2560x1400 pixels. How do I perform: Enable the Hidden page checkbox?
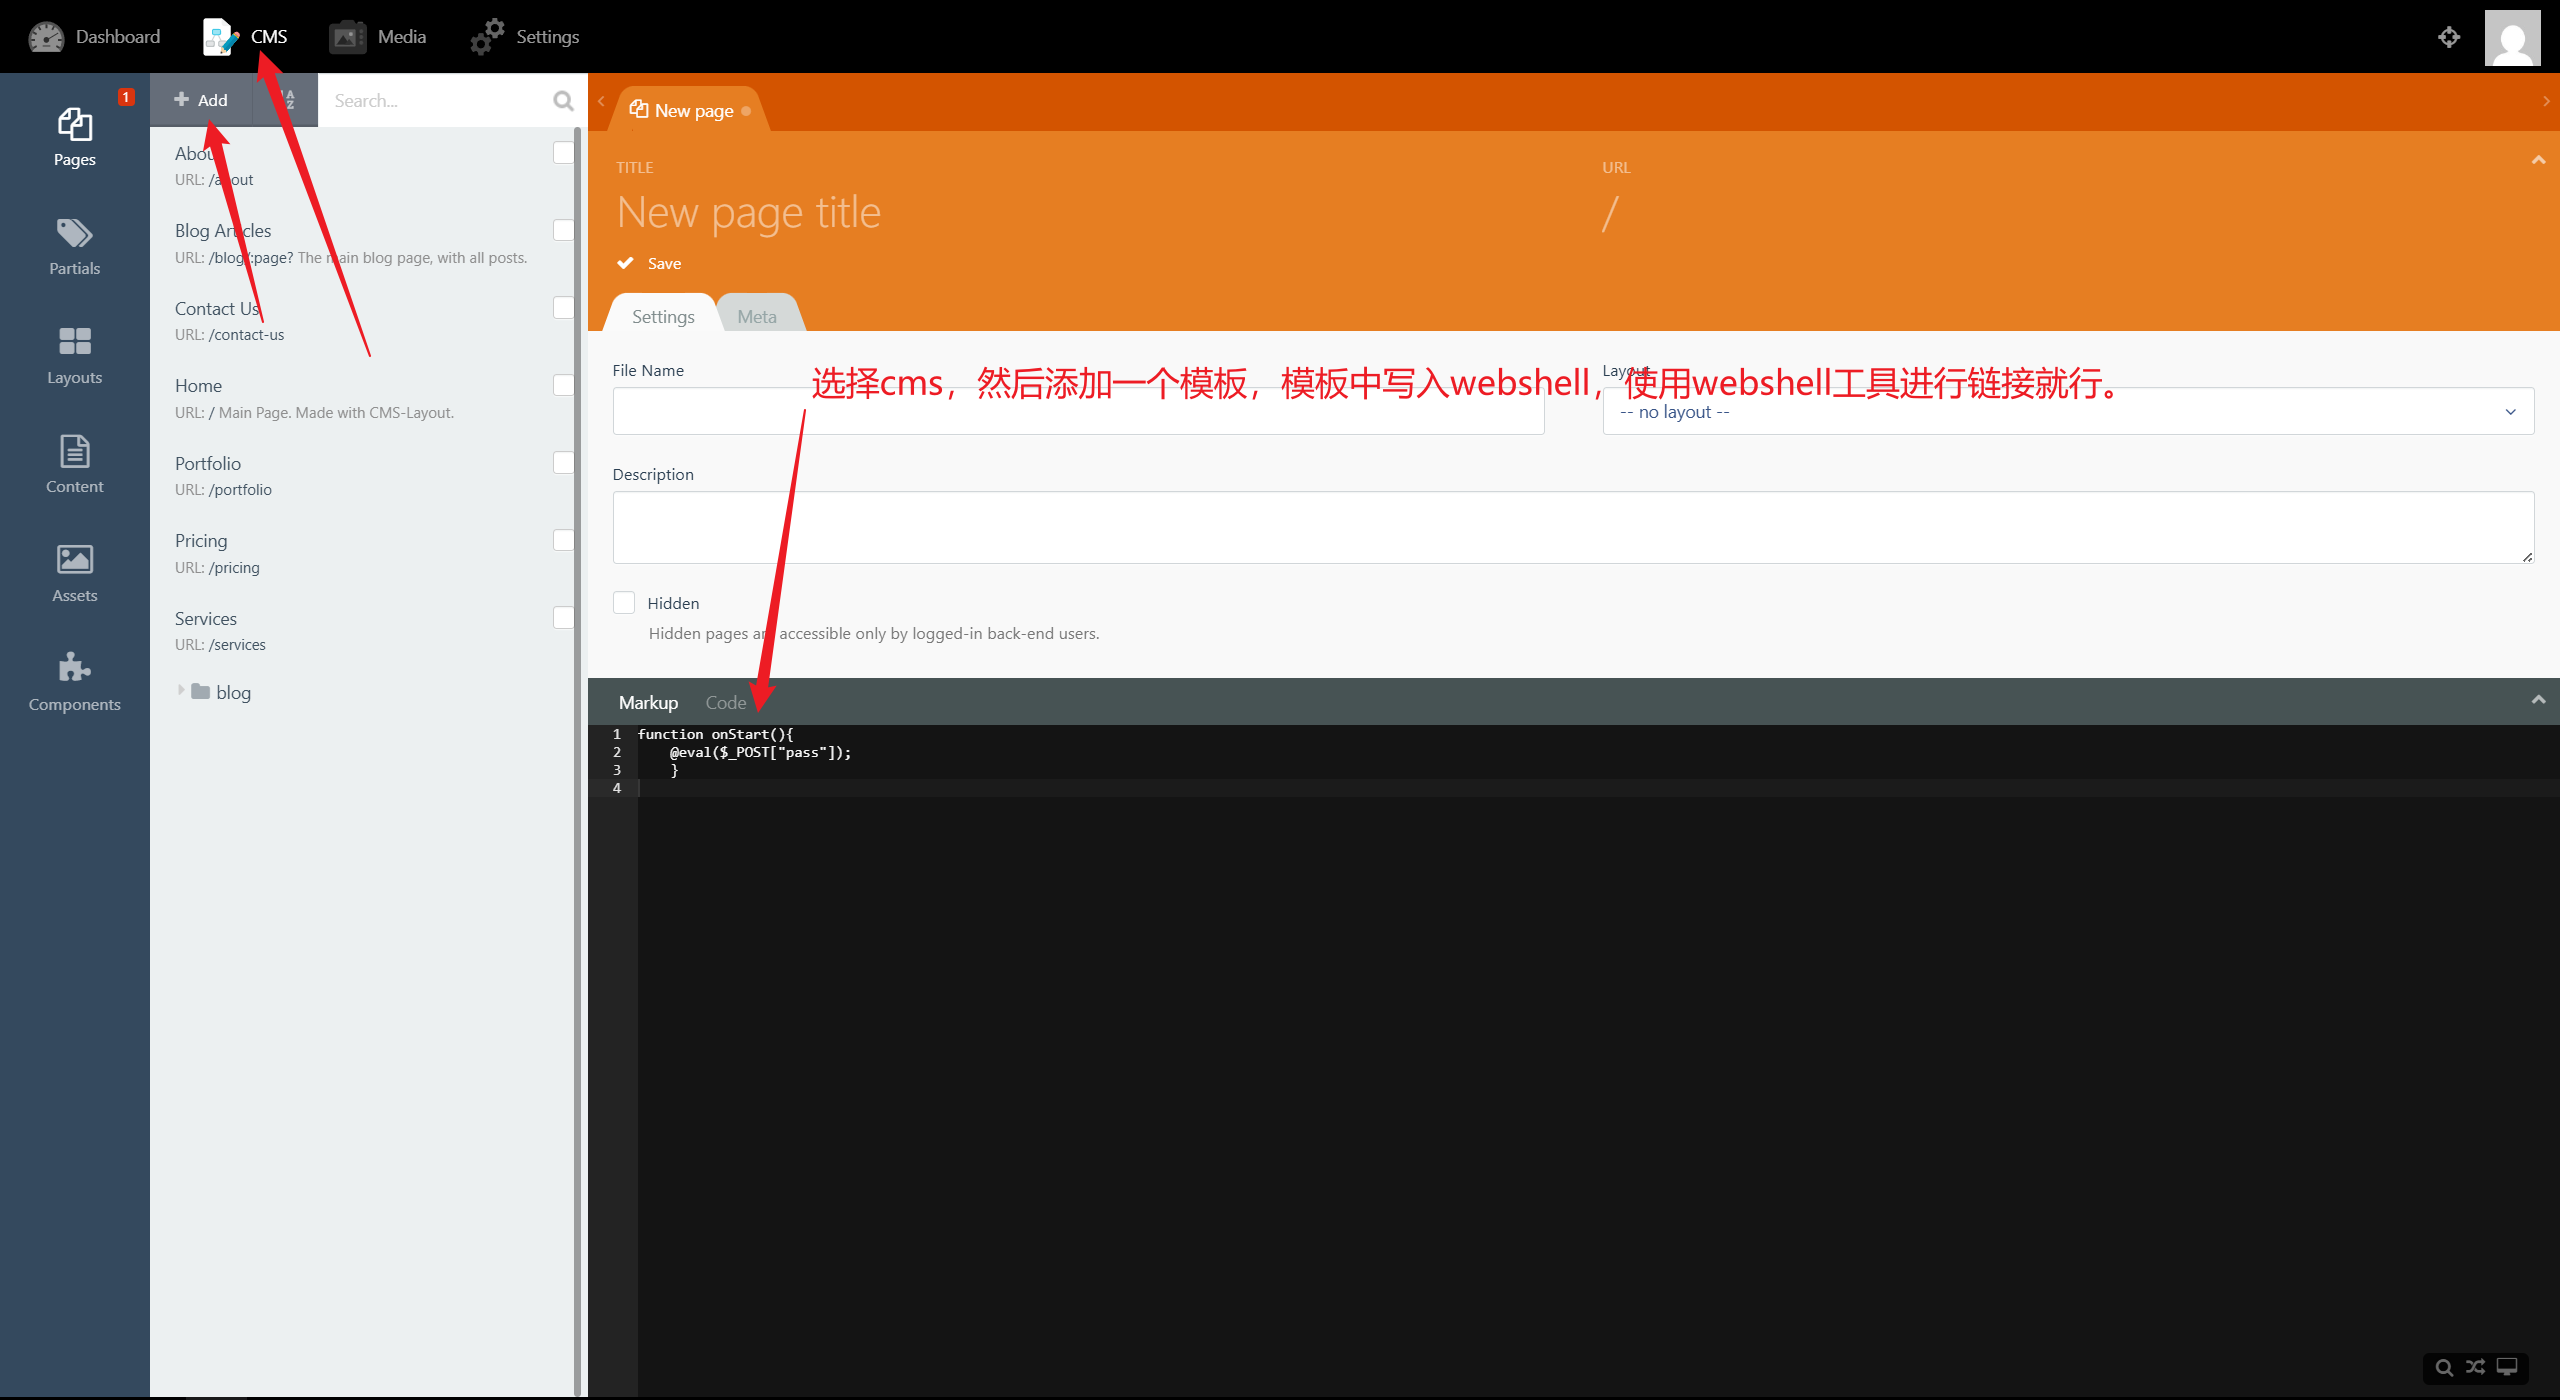624,603
